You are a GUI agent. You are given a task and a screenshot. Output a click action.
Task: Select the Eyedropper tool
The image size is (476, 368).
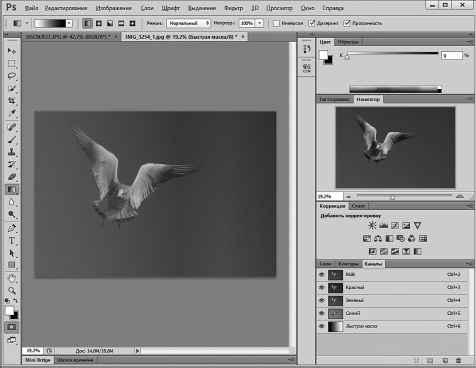12,113
